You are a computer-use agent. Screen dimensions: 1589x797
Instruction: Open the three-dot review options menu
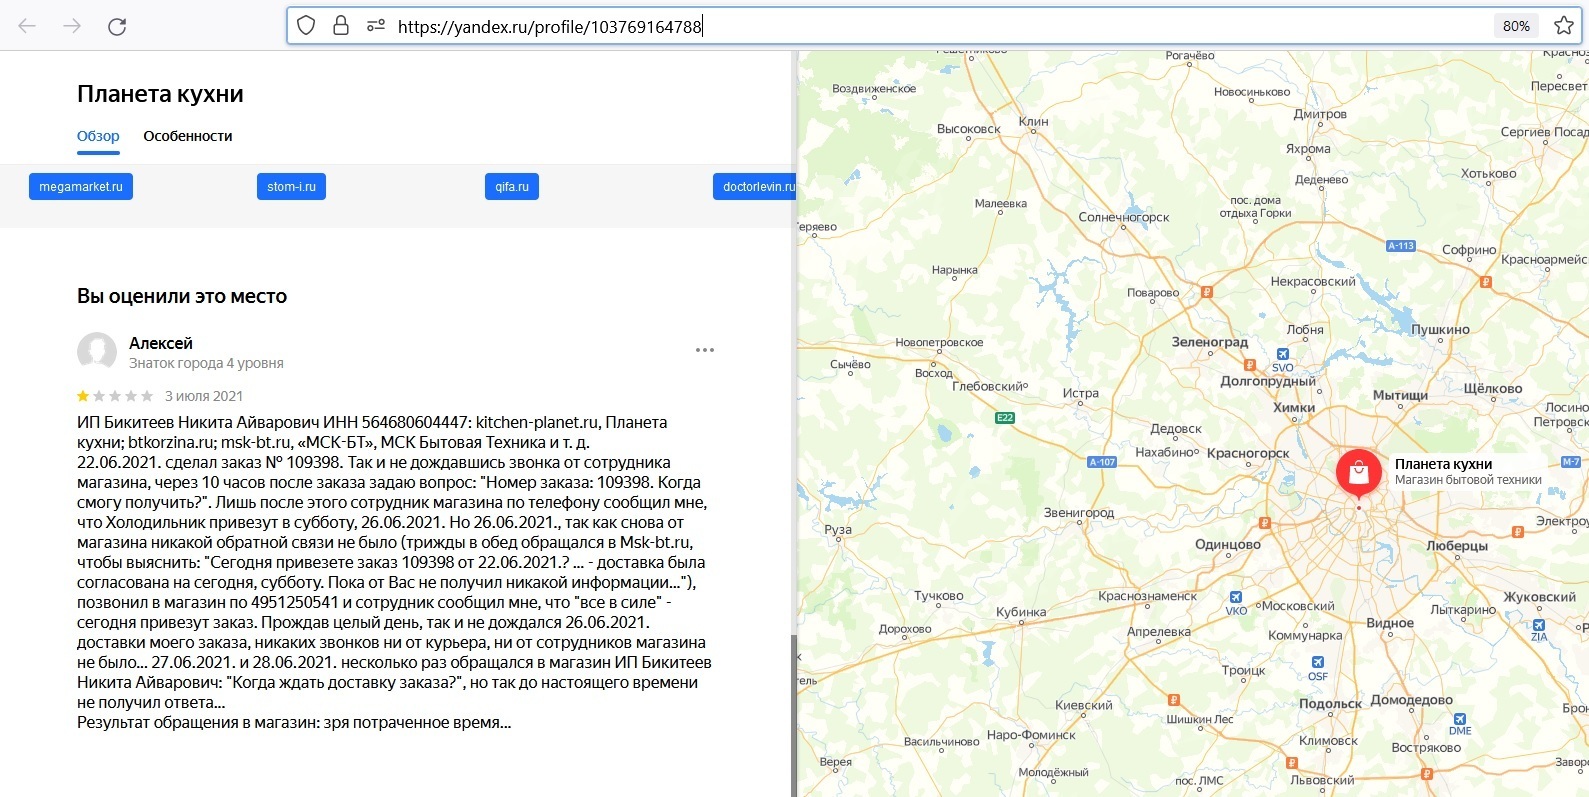click(x=705, y=350)
